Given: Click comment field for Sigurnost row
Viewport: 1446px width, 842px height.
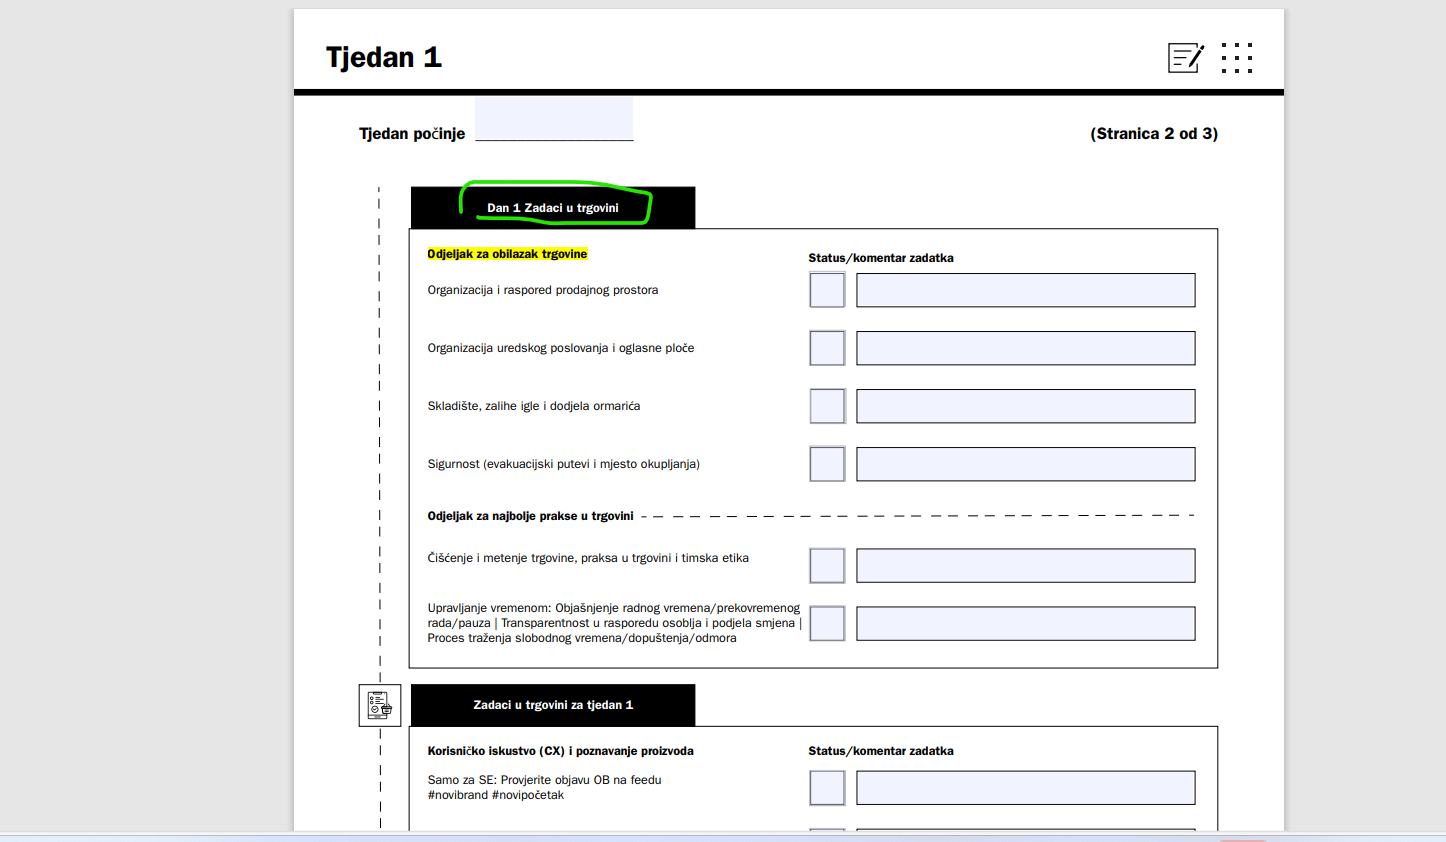Looking at the screenshot, I should pyautogui.click(x=1025, y=464).
